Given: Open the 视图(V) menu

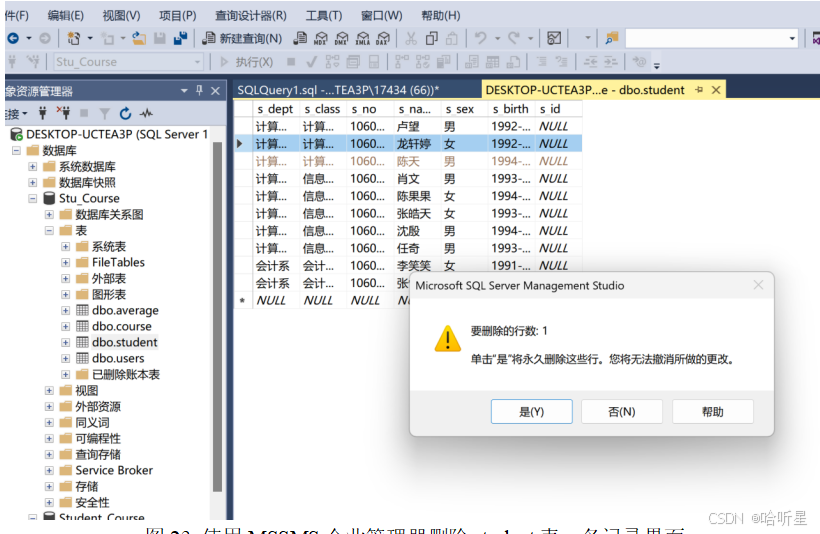Looking at the screenshot, I should click(121, 16).
